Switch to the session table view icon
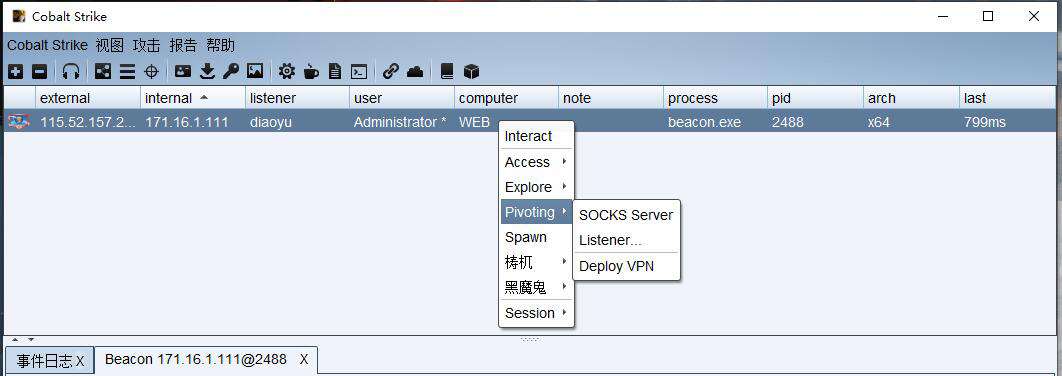The height and width of the screenshot is (376, 1062). [x=127, y=71]
